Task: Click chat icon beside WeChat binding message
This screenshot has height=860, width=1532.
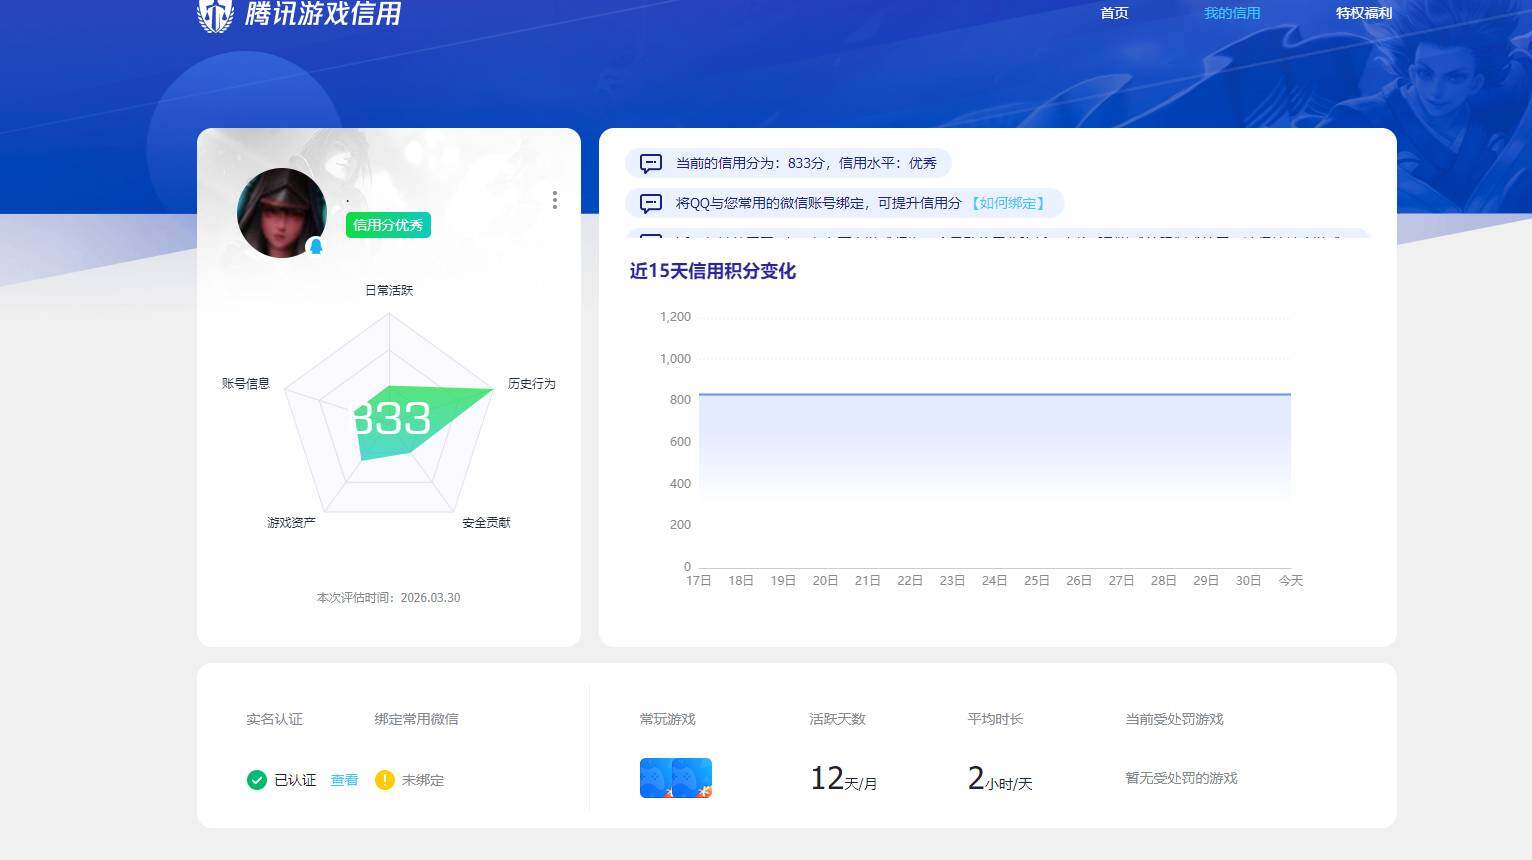Action: pyautogui.click(x=651, y=203)
